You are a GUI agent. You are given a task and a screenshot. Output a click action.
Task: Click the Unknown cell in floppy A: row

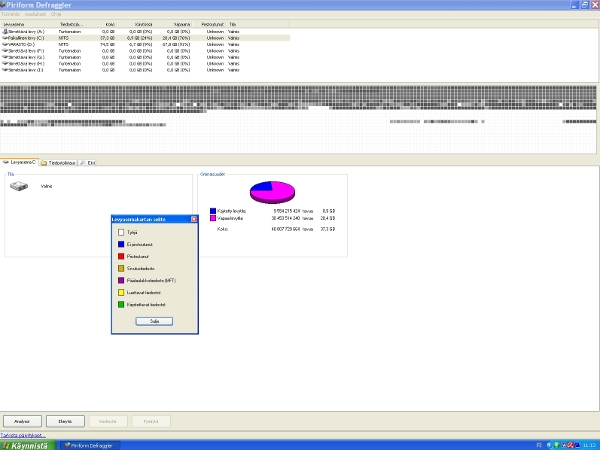point(215,31)
